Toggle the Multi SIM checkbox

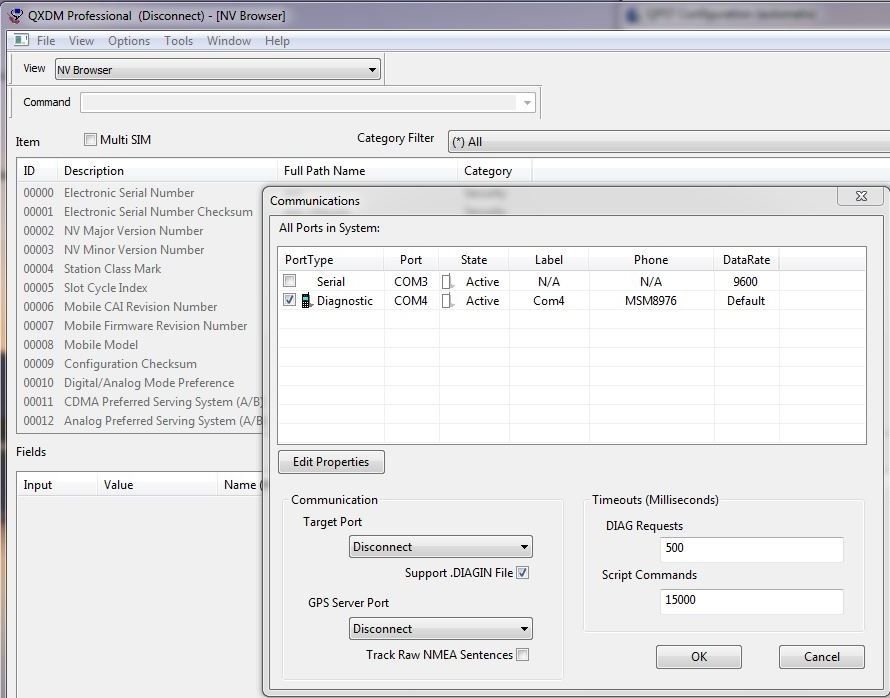[x=90, y=140]
